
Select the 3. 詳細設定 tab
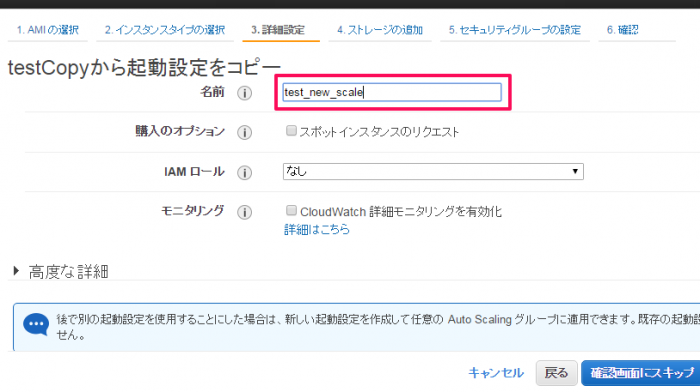278,30
